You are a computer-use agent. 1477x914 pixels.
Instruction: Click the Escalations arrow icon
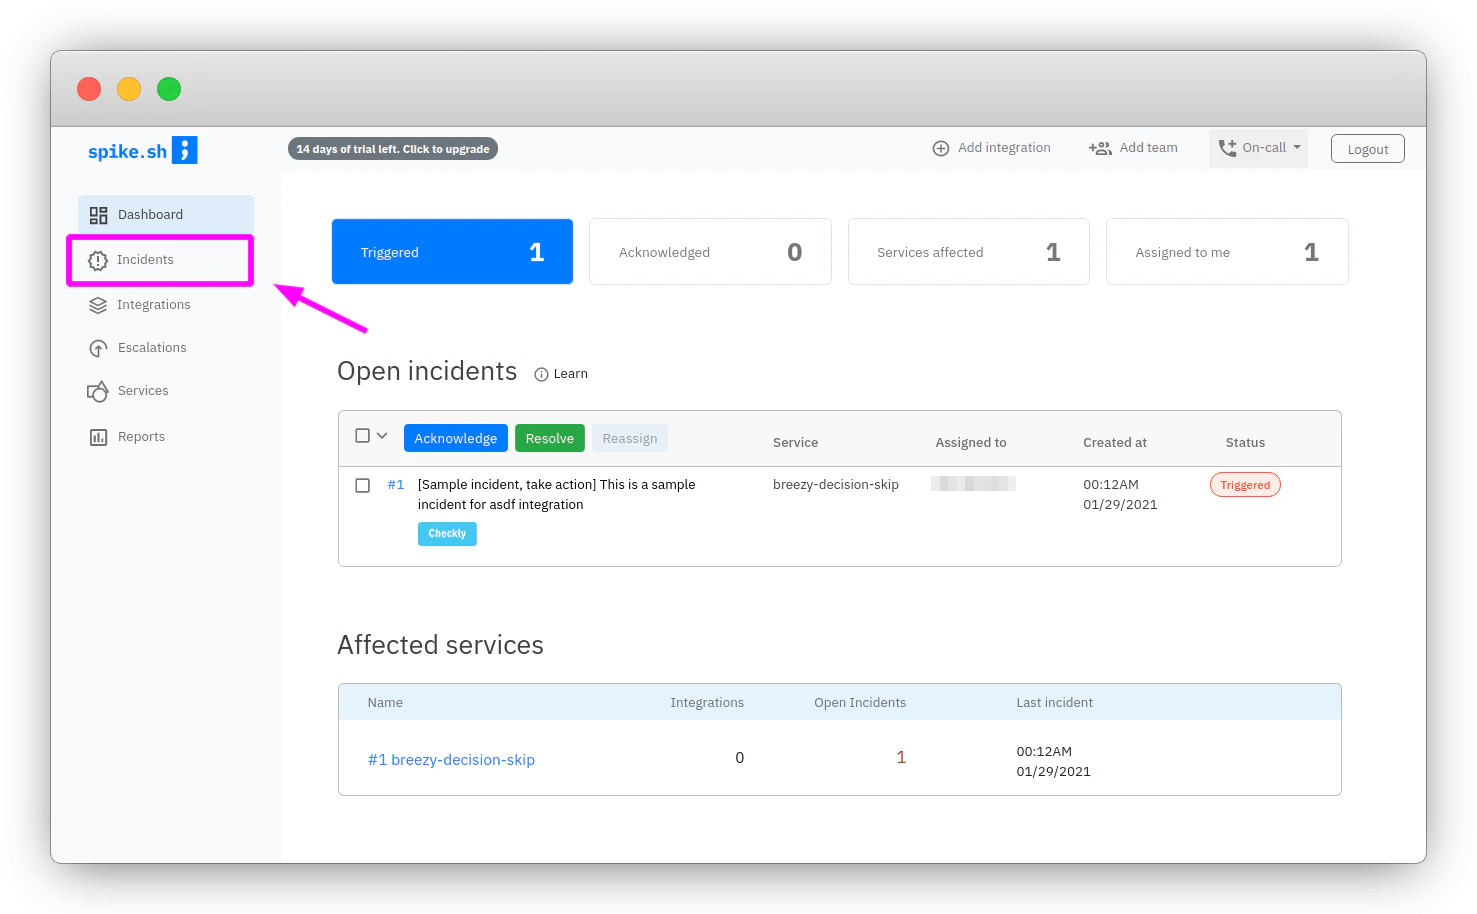point(98,348)
